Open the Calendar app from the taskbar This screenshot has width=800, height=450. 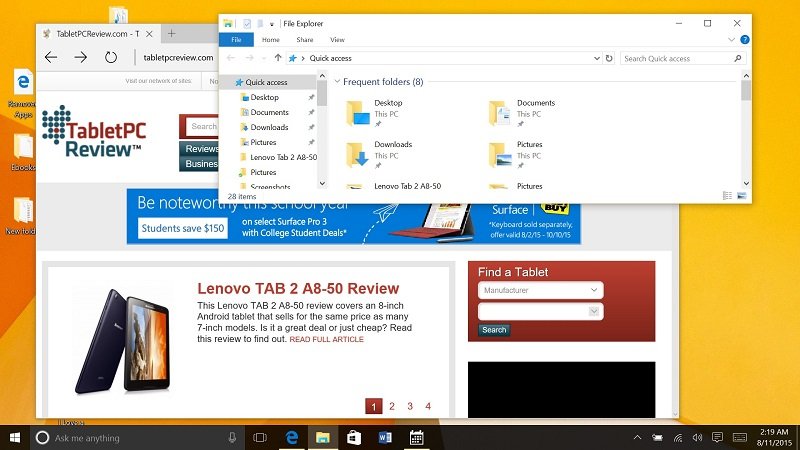(x=416, y=438)
